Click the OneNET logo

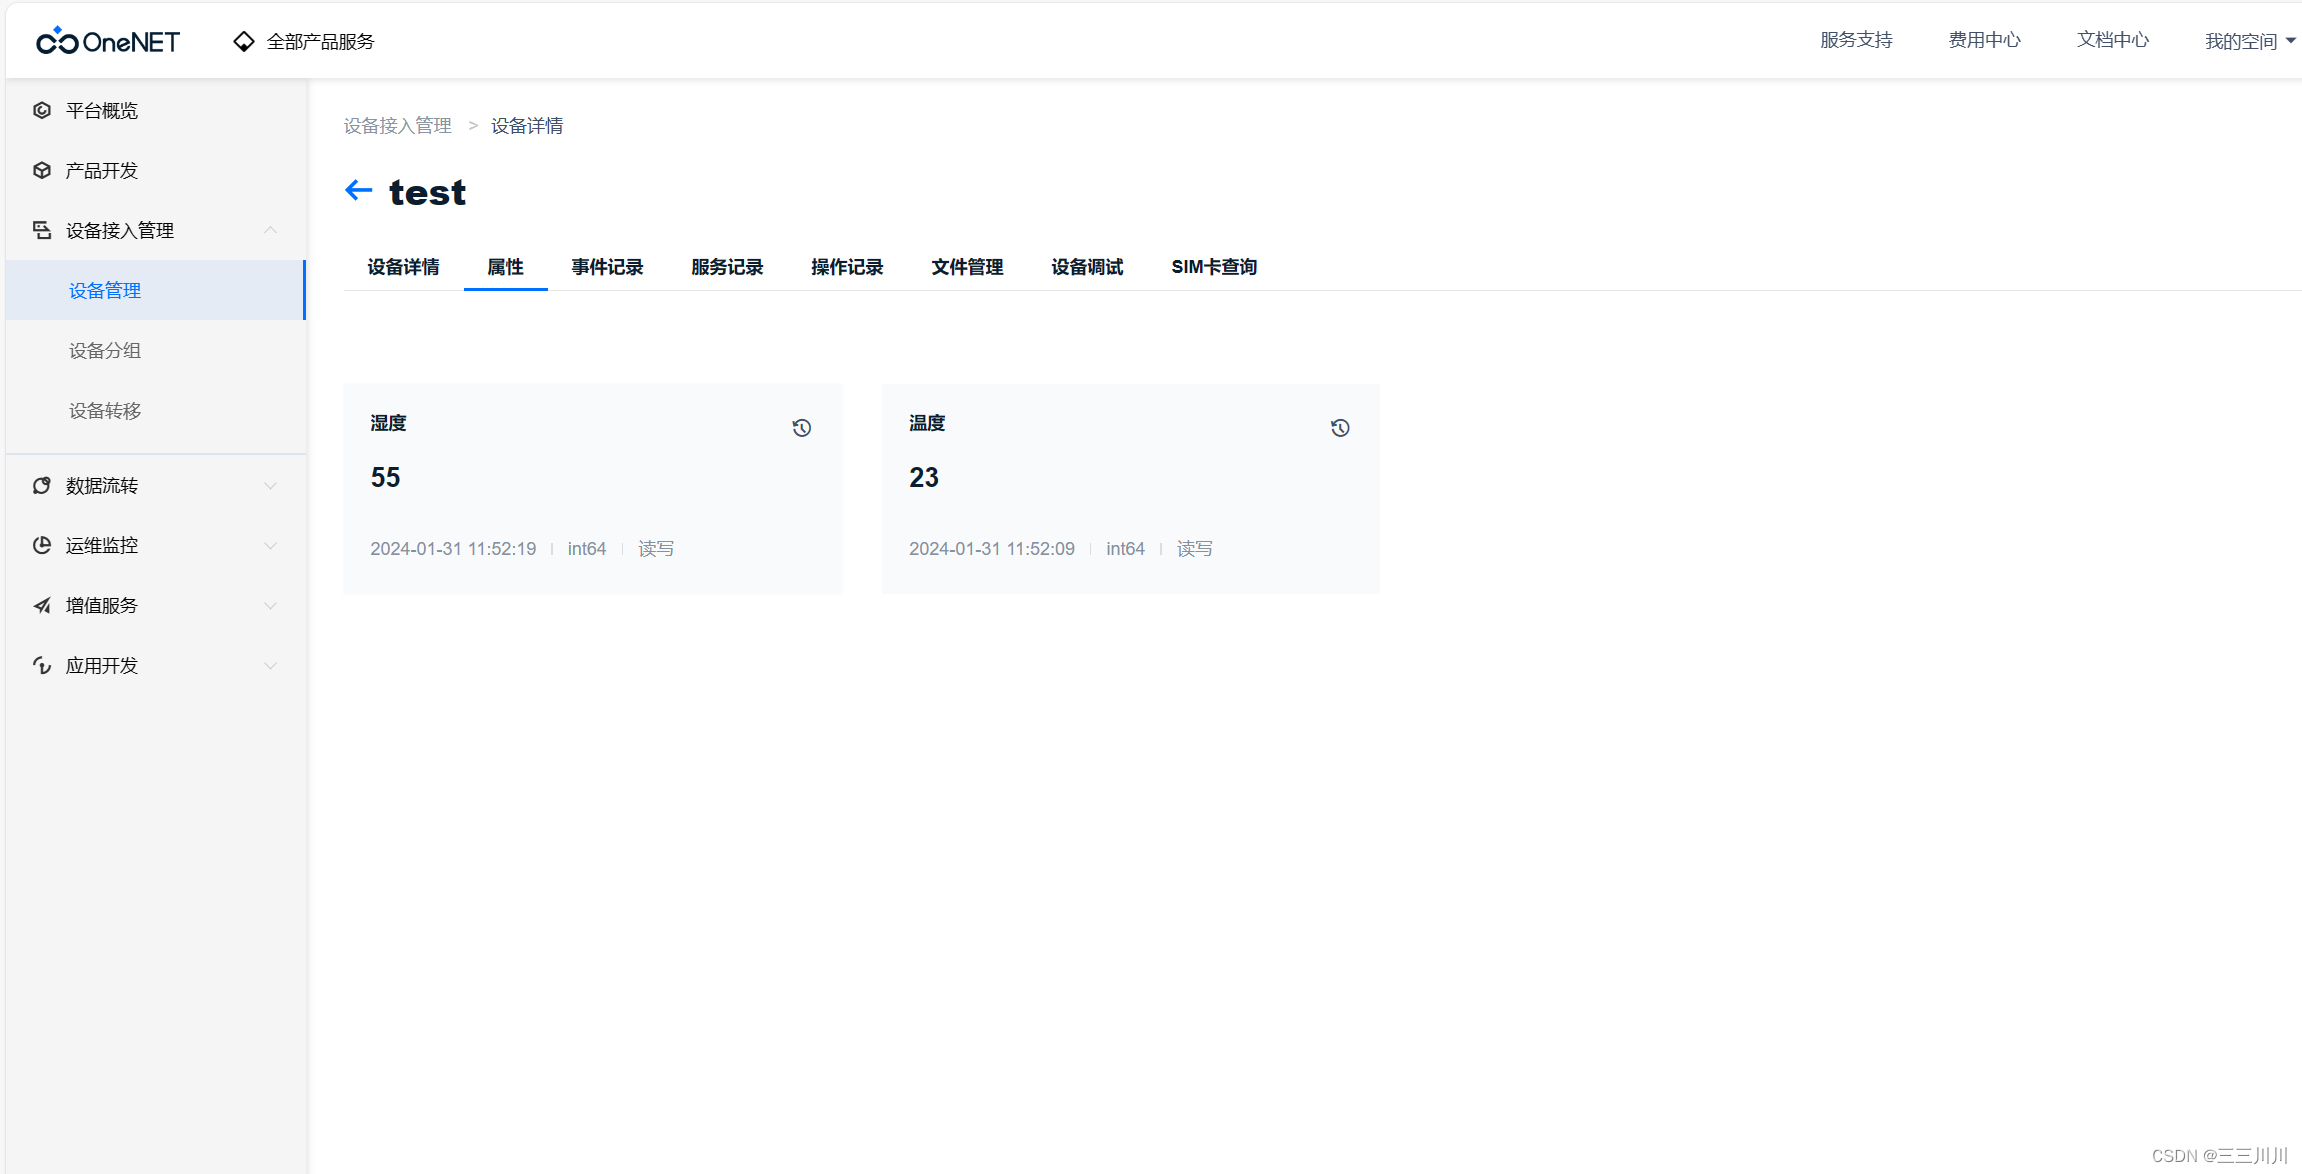click(107, 40)
